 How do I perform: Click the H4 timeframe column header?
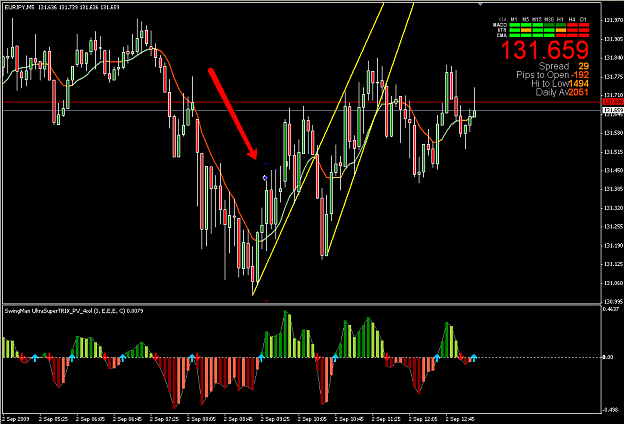[x=572, y=20]
